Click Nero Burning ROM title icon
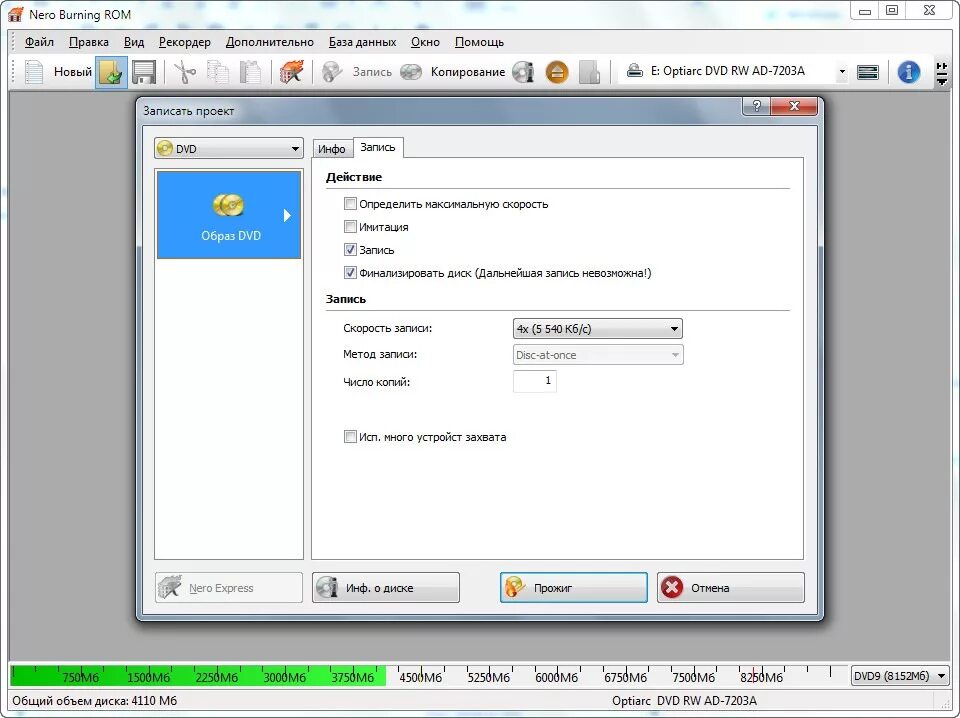This screenshot has height=718, width=960. [x=15, y=14]
